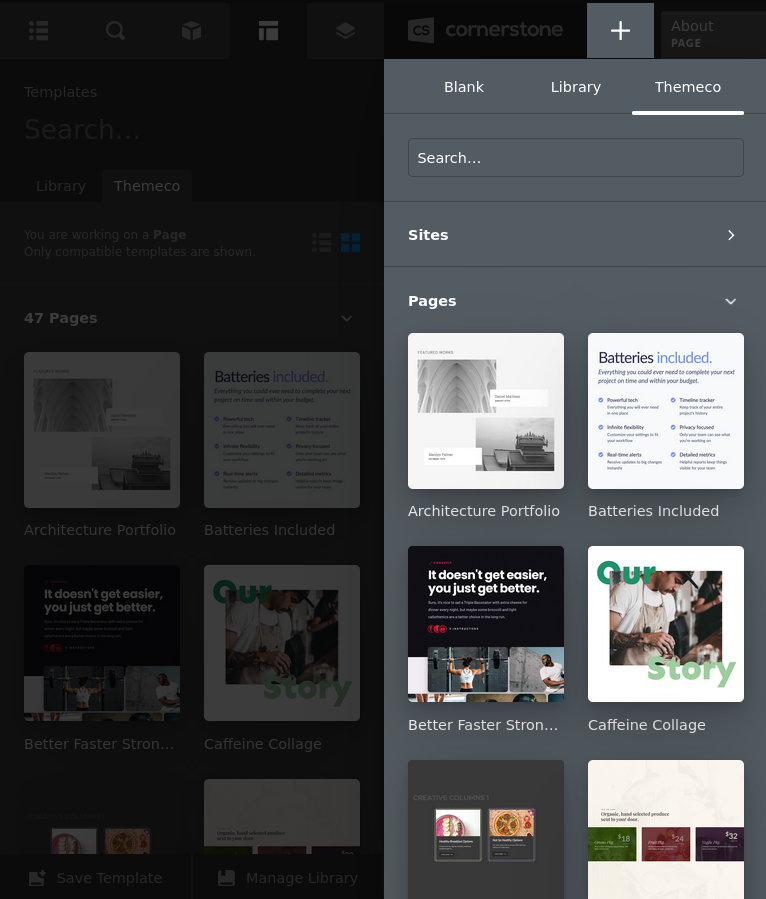Select Better Faster Stronger thumbnail in the right panel
Viewport: 766px width, 899px height.
pyautogui.click(x=486, y=624)
